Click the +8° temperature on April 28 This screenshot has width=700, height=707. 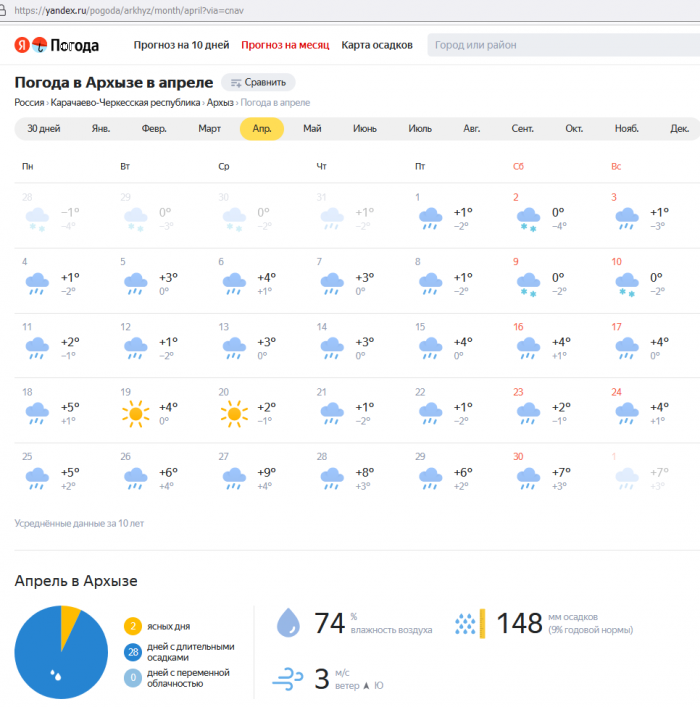click(x=365, y=473)
